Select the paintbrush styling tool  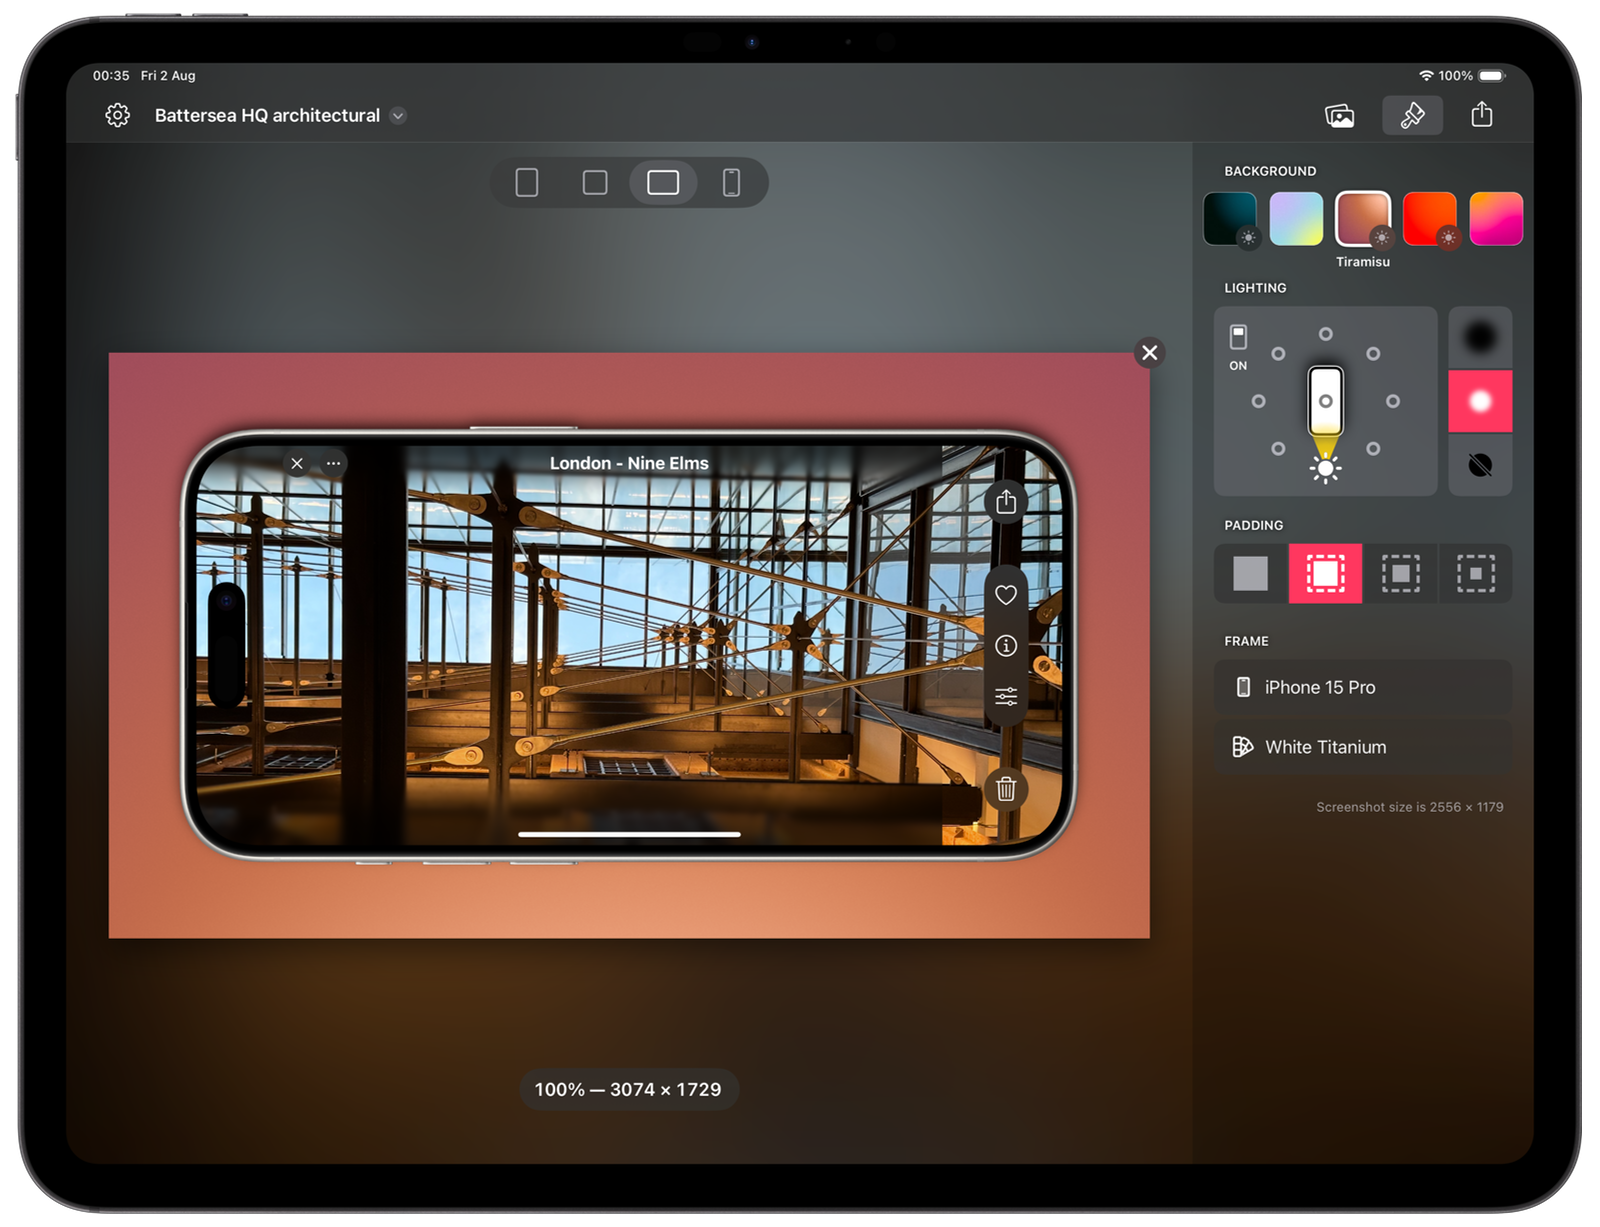pyautogui.click(x=1412, y=116)
